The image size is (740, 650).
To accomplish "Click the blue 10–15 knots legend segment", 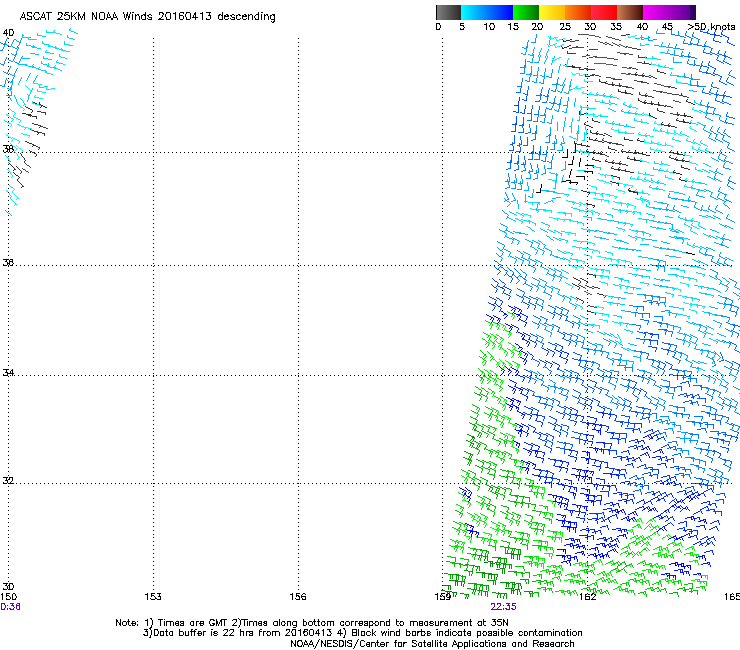I will tap(500, 12).
